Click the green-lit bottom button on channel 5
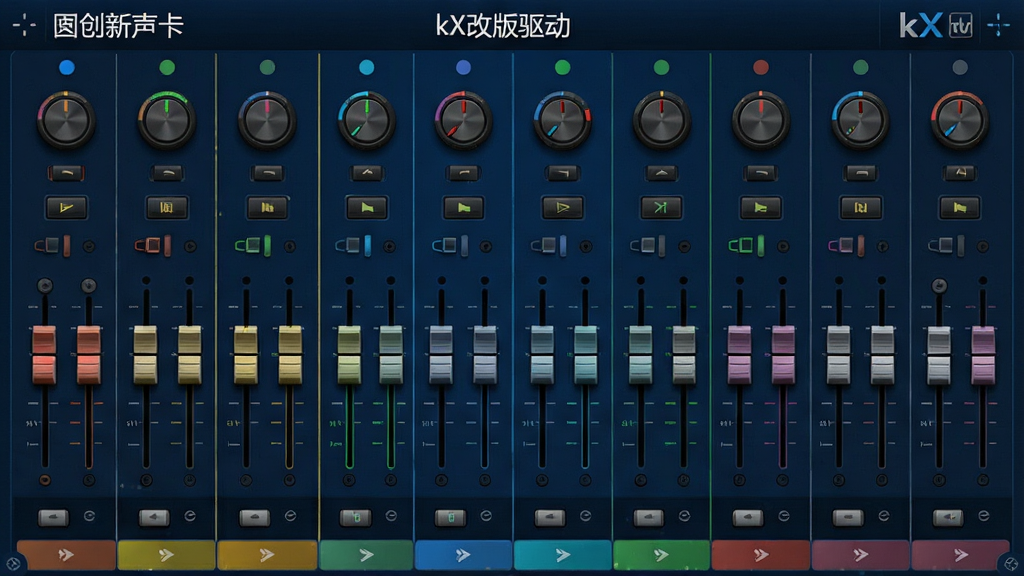The width and height of the screenshot is (1024, 576). (x=451, y=518)
